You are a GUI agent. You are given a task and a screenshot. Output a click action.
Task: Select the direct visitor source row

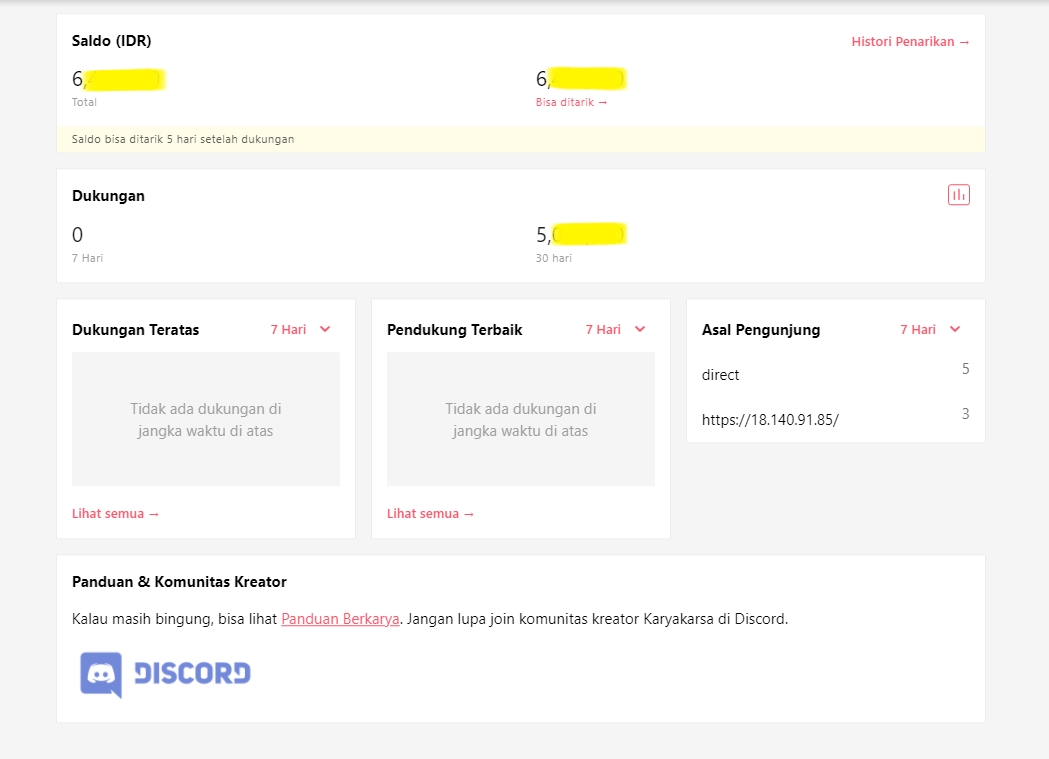pos(721,375)
